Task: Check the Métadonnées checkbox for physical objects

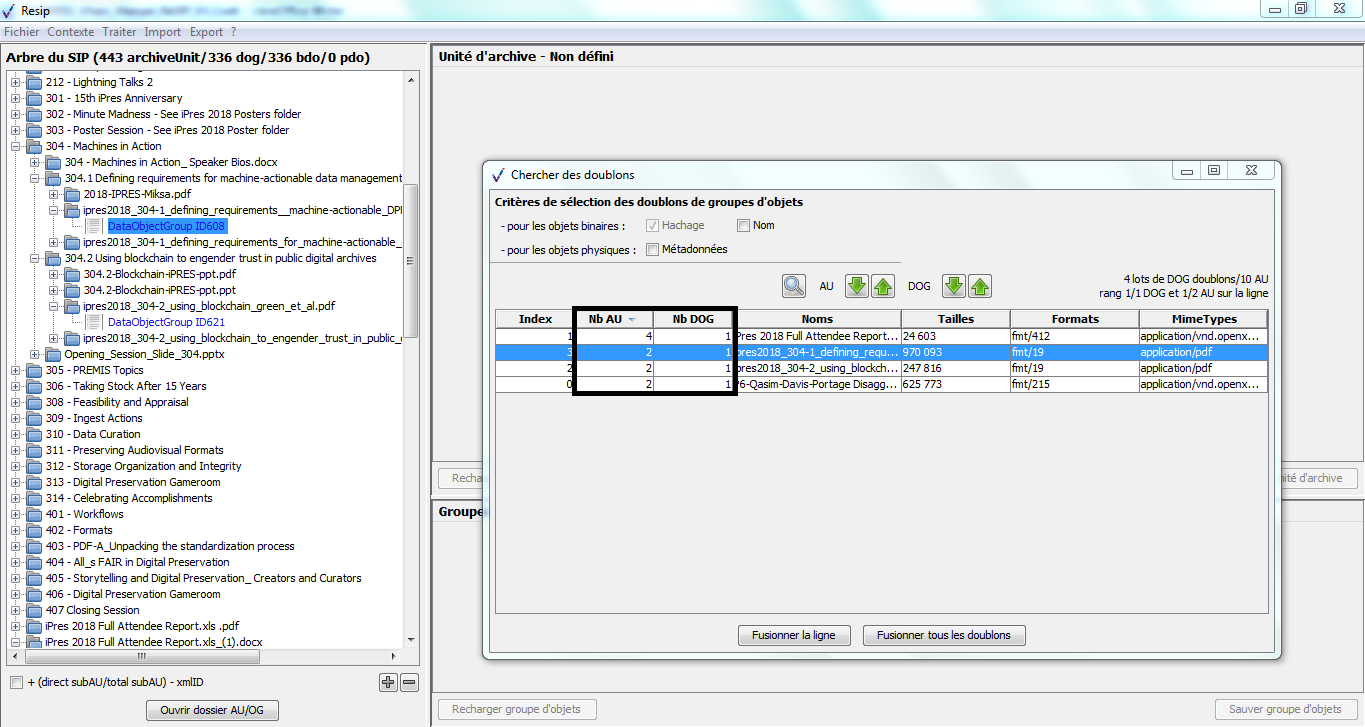Action: coord(653,250)
